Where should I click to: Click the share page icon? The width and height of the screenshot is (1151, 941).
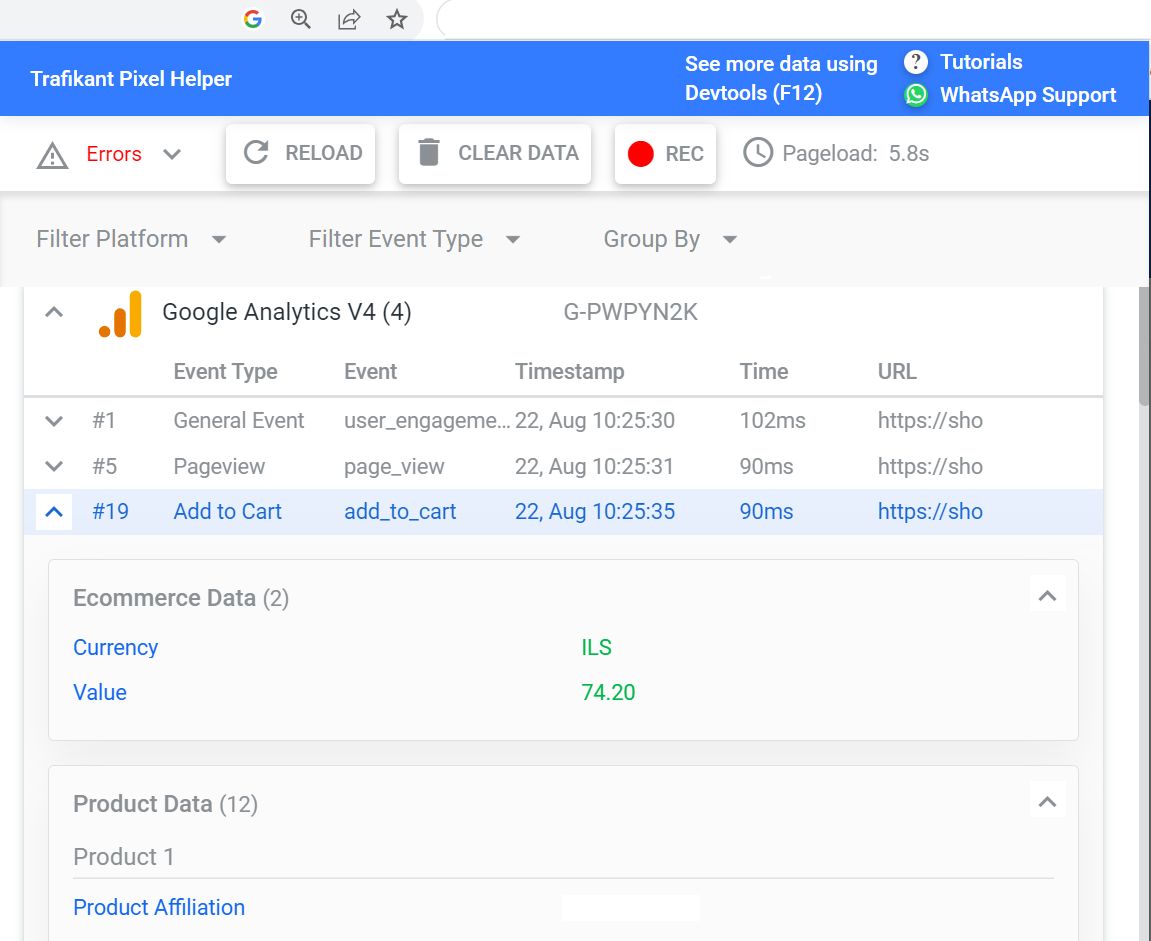tap(349, 19)
